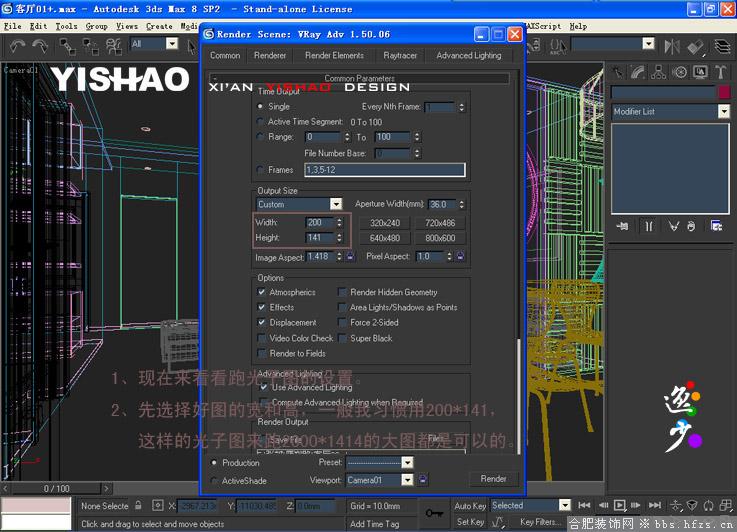Toggle the selection lock icon
Screen dimensions: 737x532
pyautogui.click(x=138, y=505)
